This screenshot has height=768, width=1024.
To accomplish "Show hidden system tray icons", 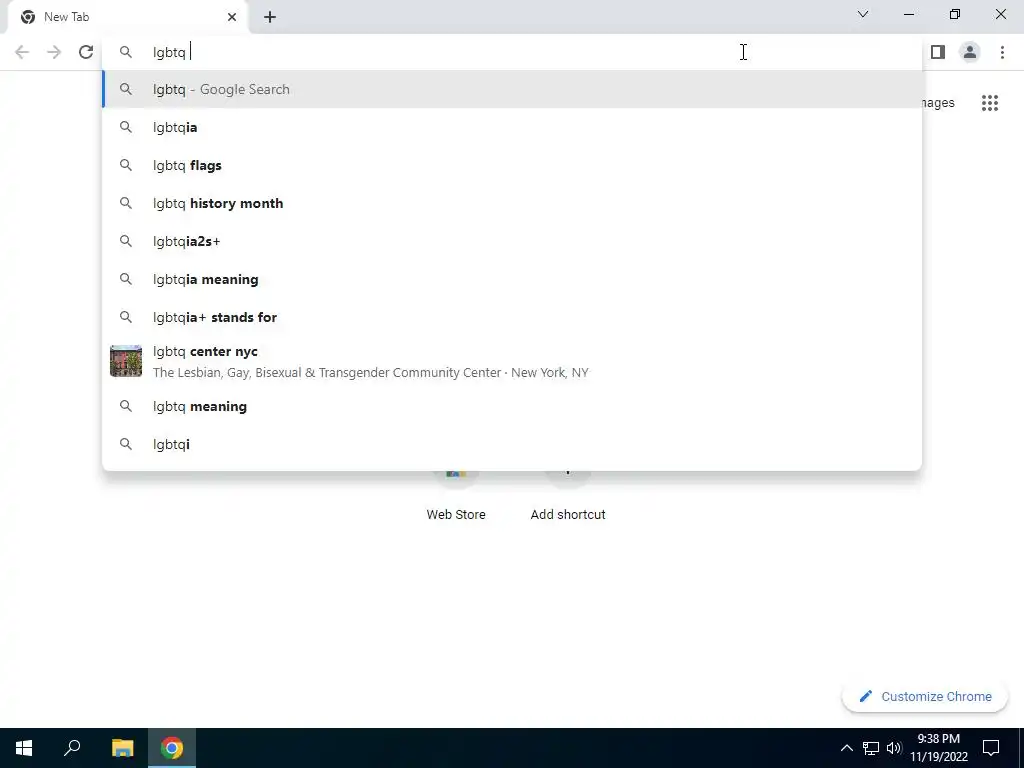I will [x=846, y=748].
